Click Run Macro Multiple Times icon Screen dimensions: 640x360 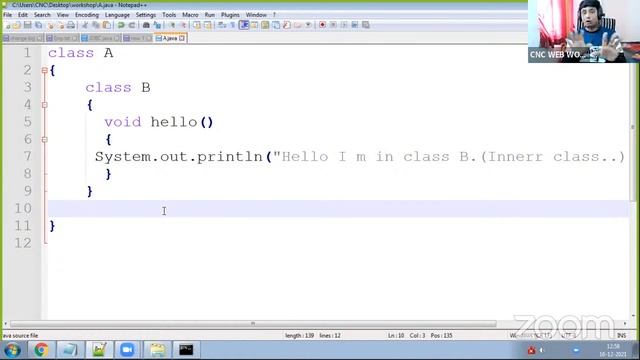click(x=355, y=25)
